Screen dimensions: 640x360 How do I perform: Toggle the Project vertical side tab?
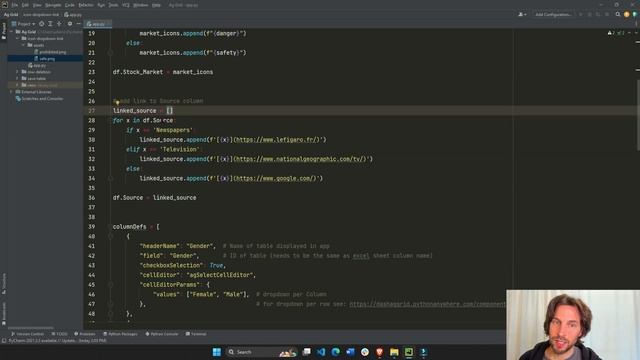(x=4, y=31)
